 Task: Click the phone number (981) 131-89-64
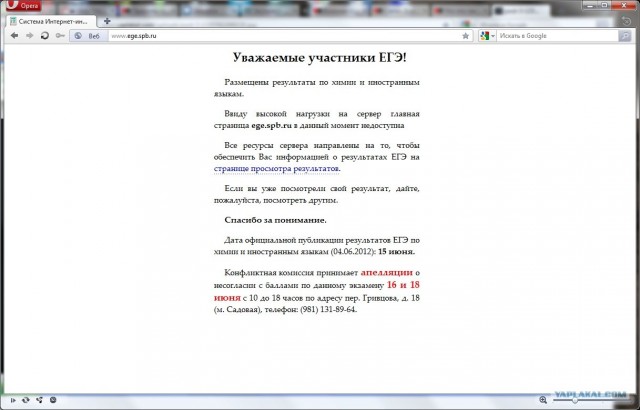328,309
